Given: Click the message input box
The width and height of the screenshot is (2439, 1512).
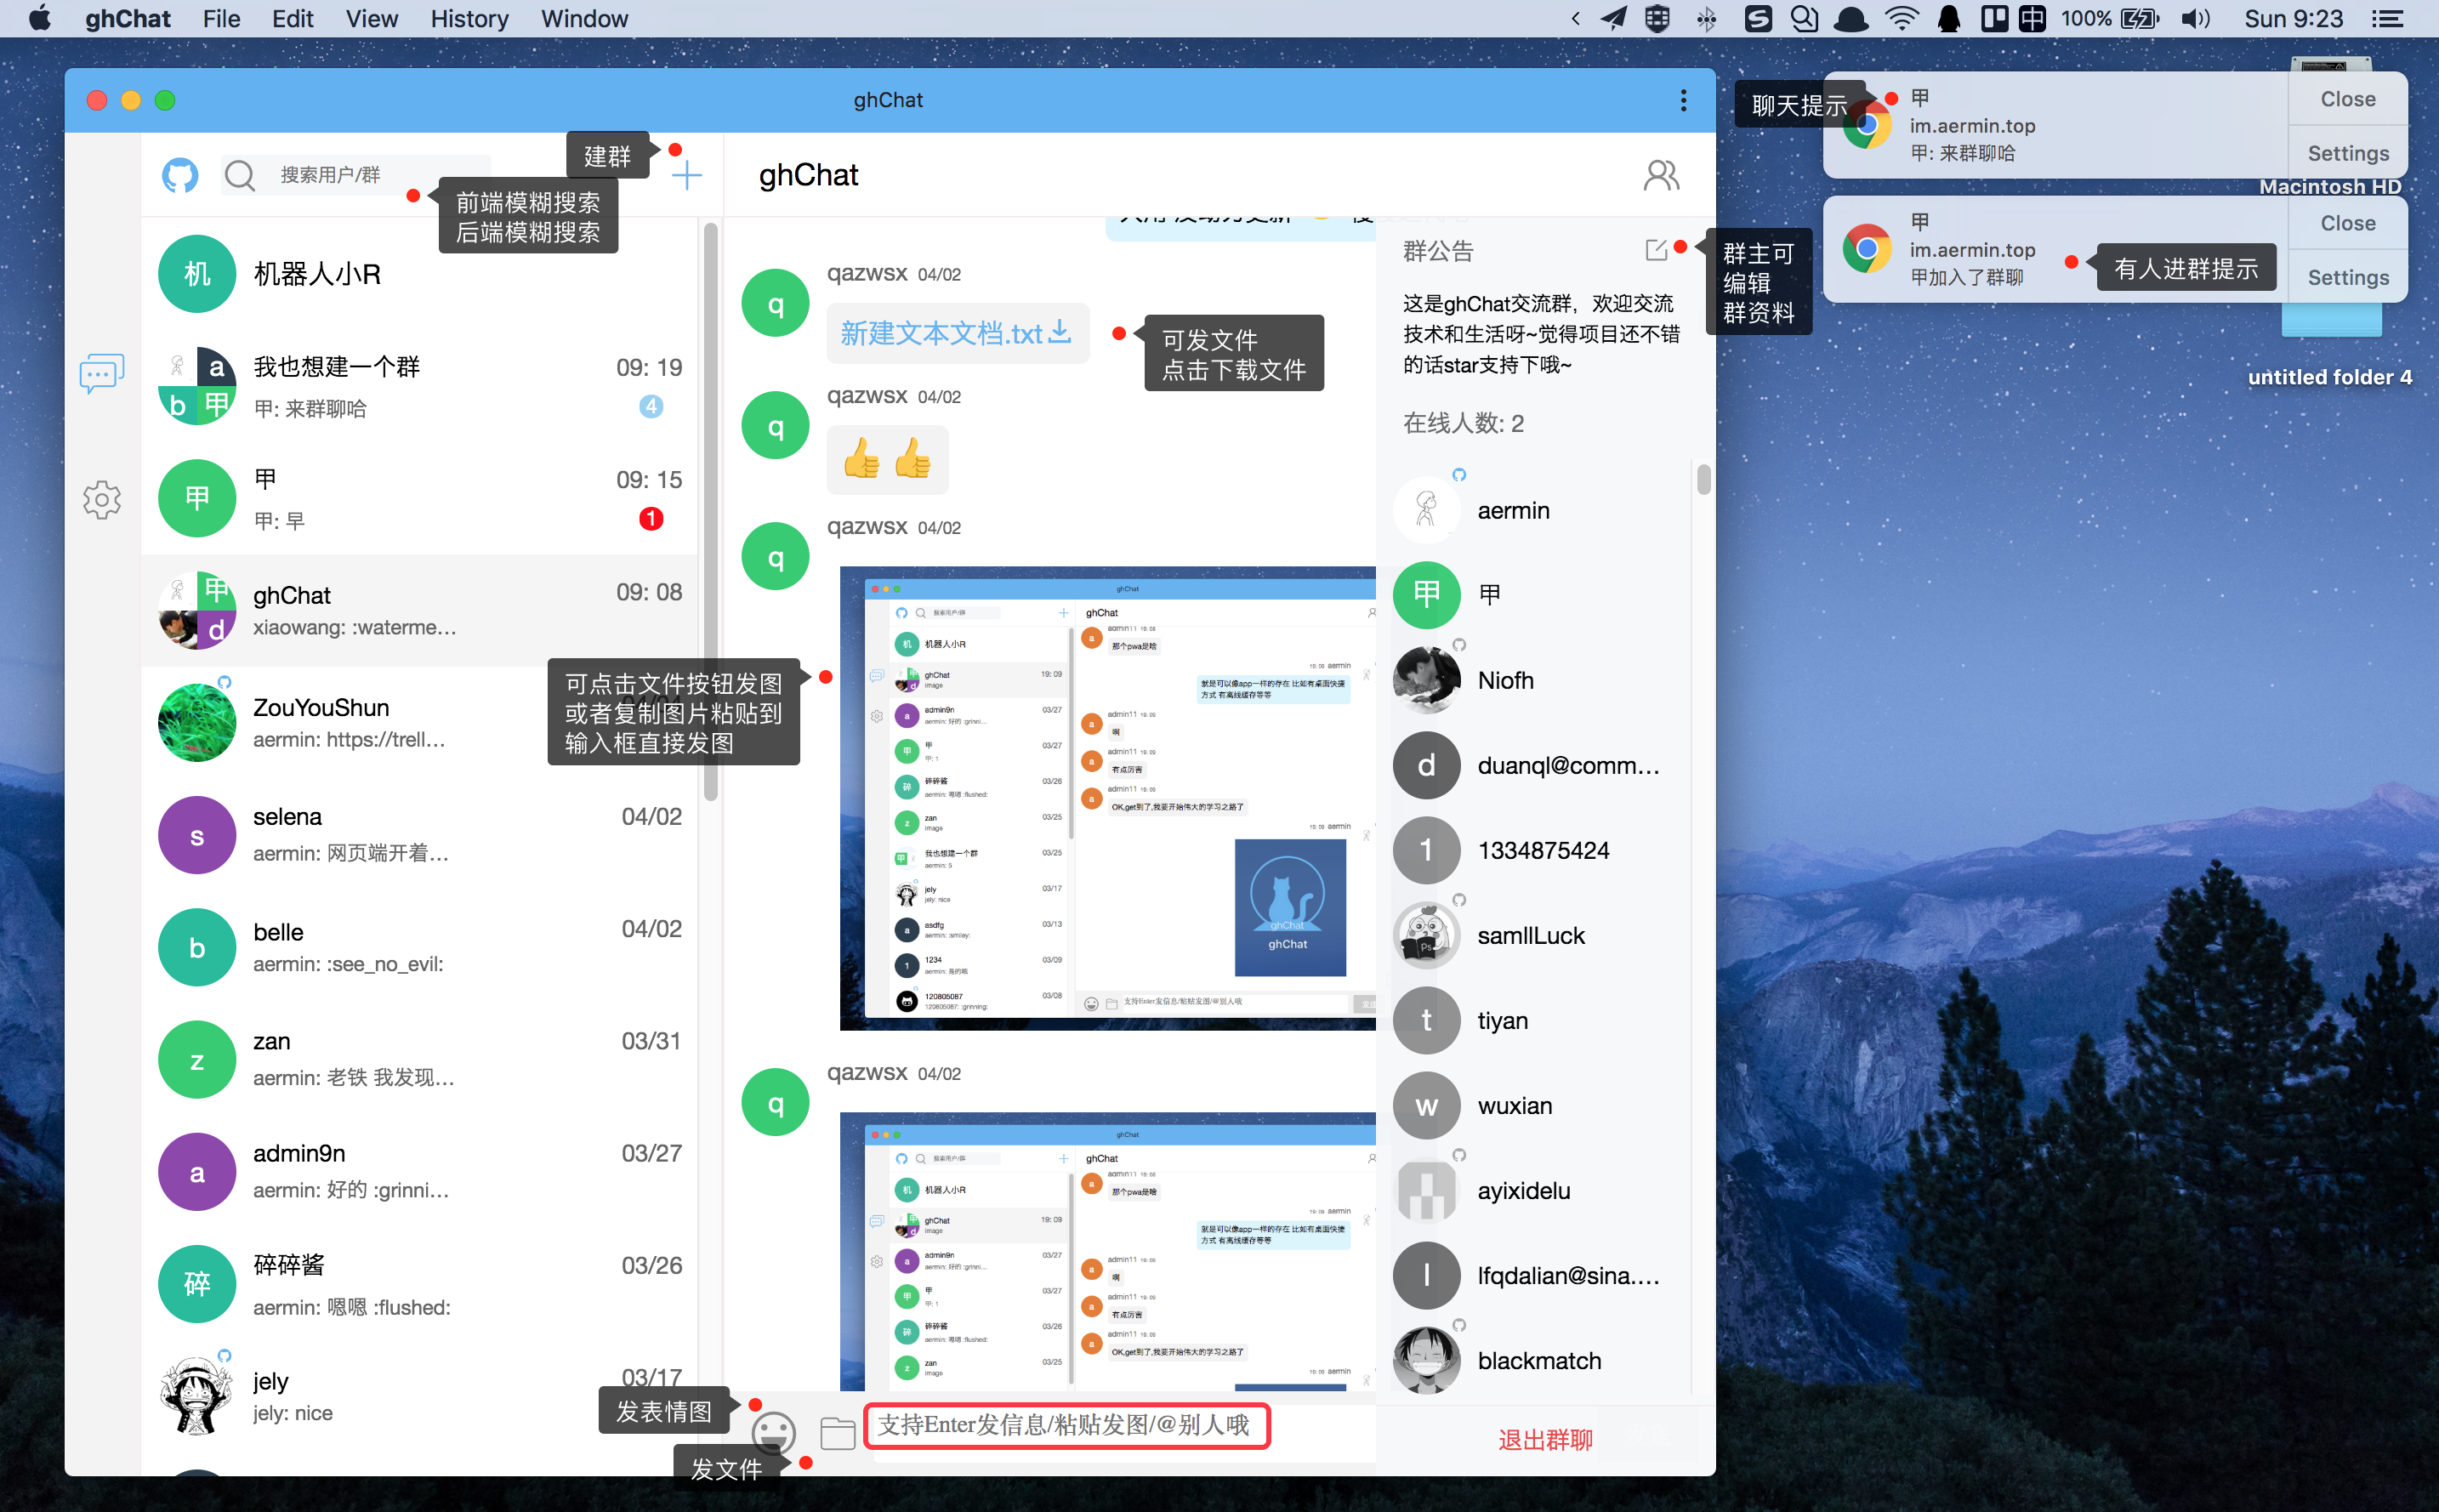Looking at the screenshot, I should [1067, 1425].
